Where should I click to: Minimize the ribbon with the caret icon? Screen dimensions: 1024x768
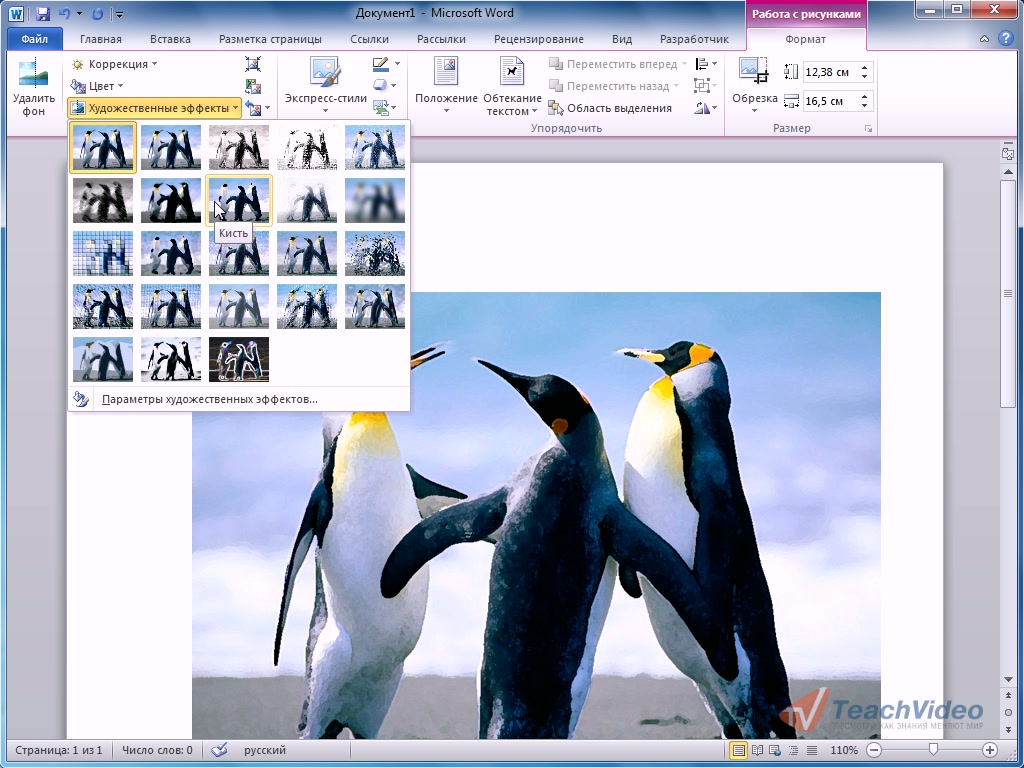point(984,39)
